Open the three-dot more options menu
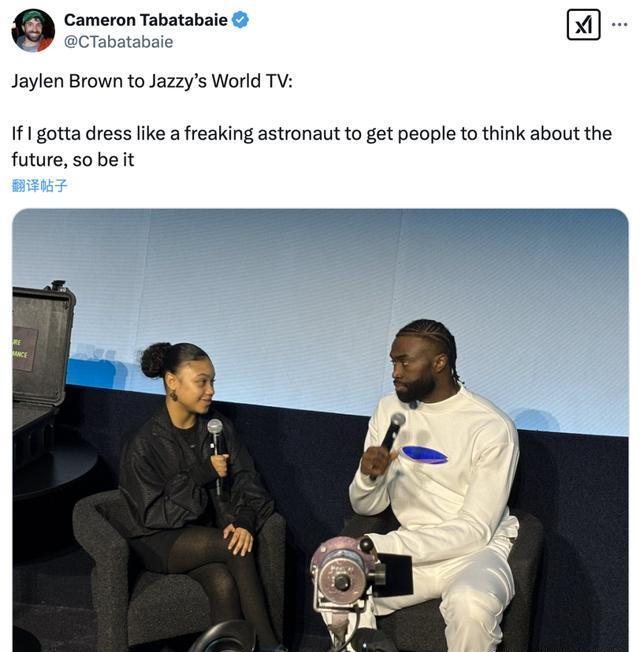This screenshot has width=640, height=652. pos(620,25)
